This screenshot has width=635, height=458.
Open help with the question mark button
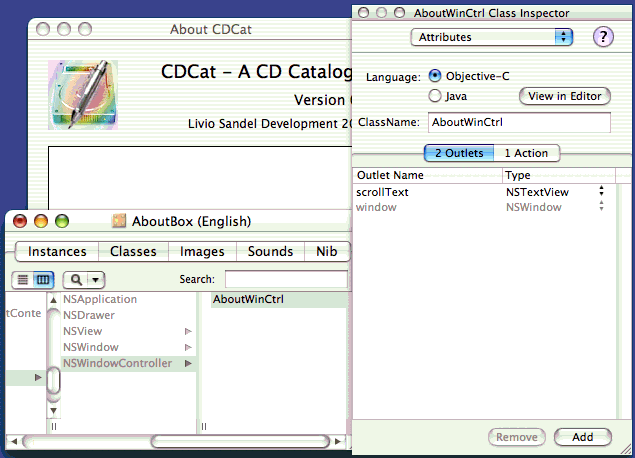tap(603, 37)
